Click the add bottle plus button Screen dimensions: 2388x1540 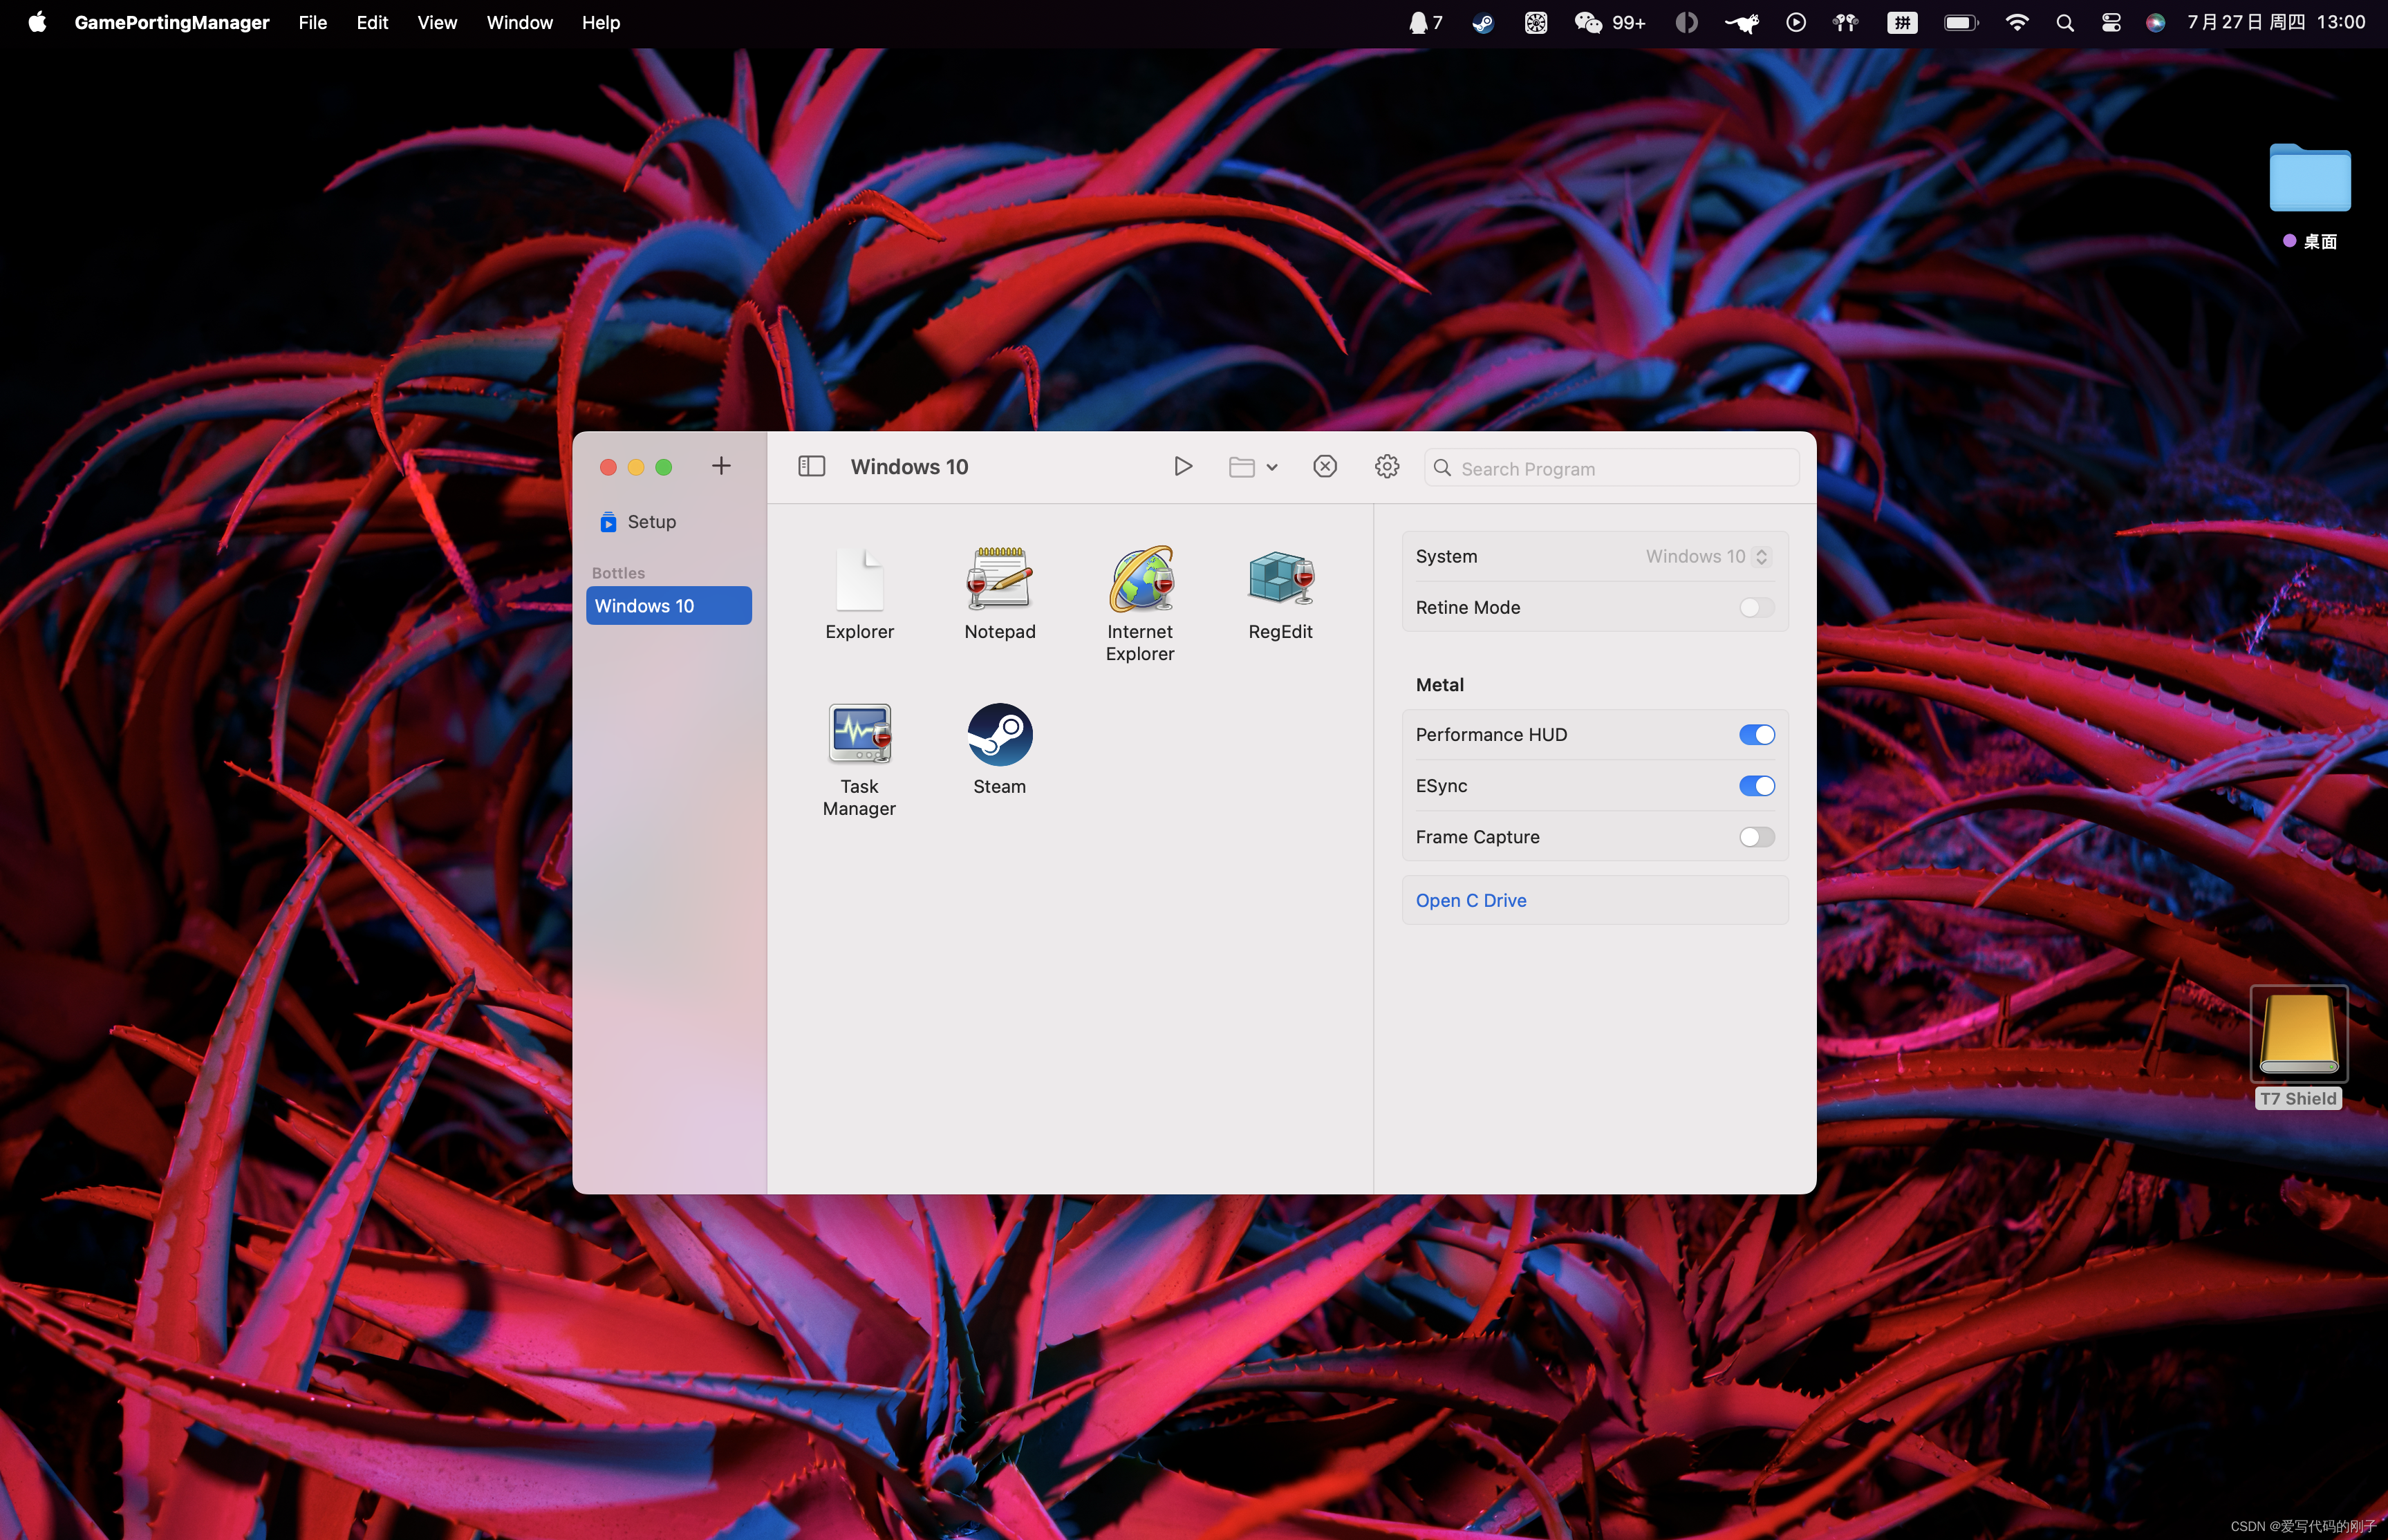click(x=721, y=466)
